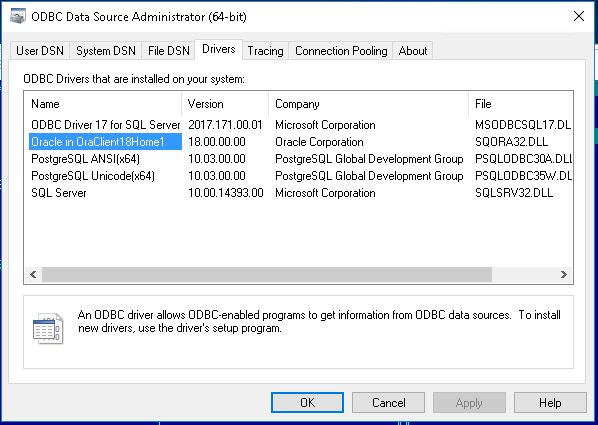
Task: Sort drivers by Name column header
Action: [103, 104]
